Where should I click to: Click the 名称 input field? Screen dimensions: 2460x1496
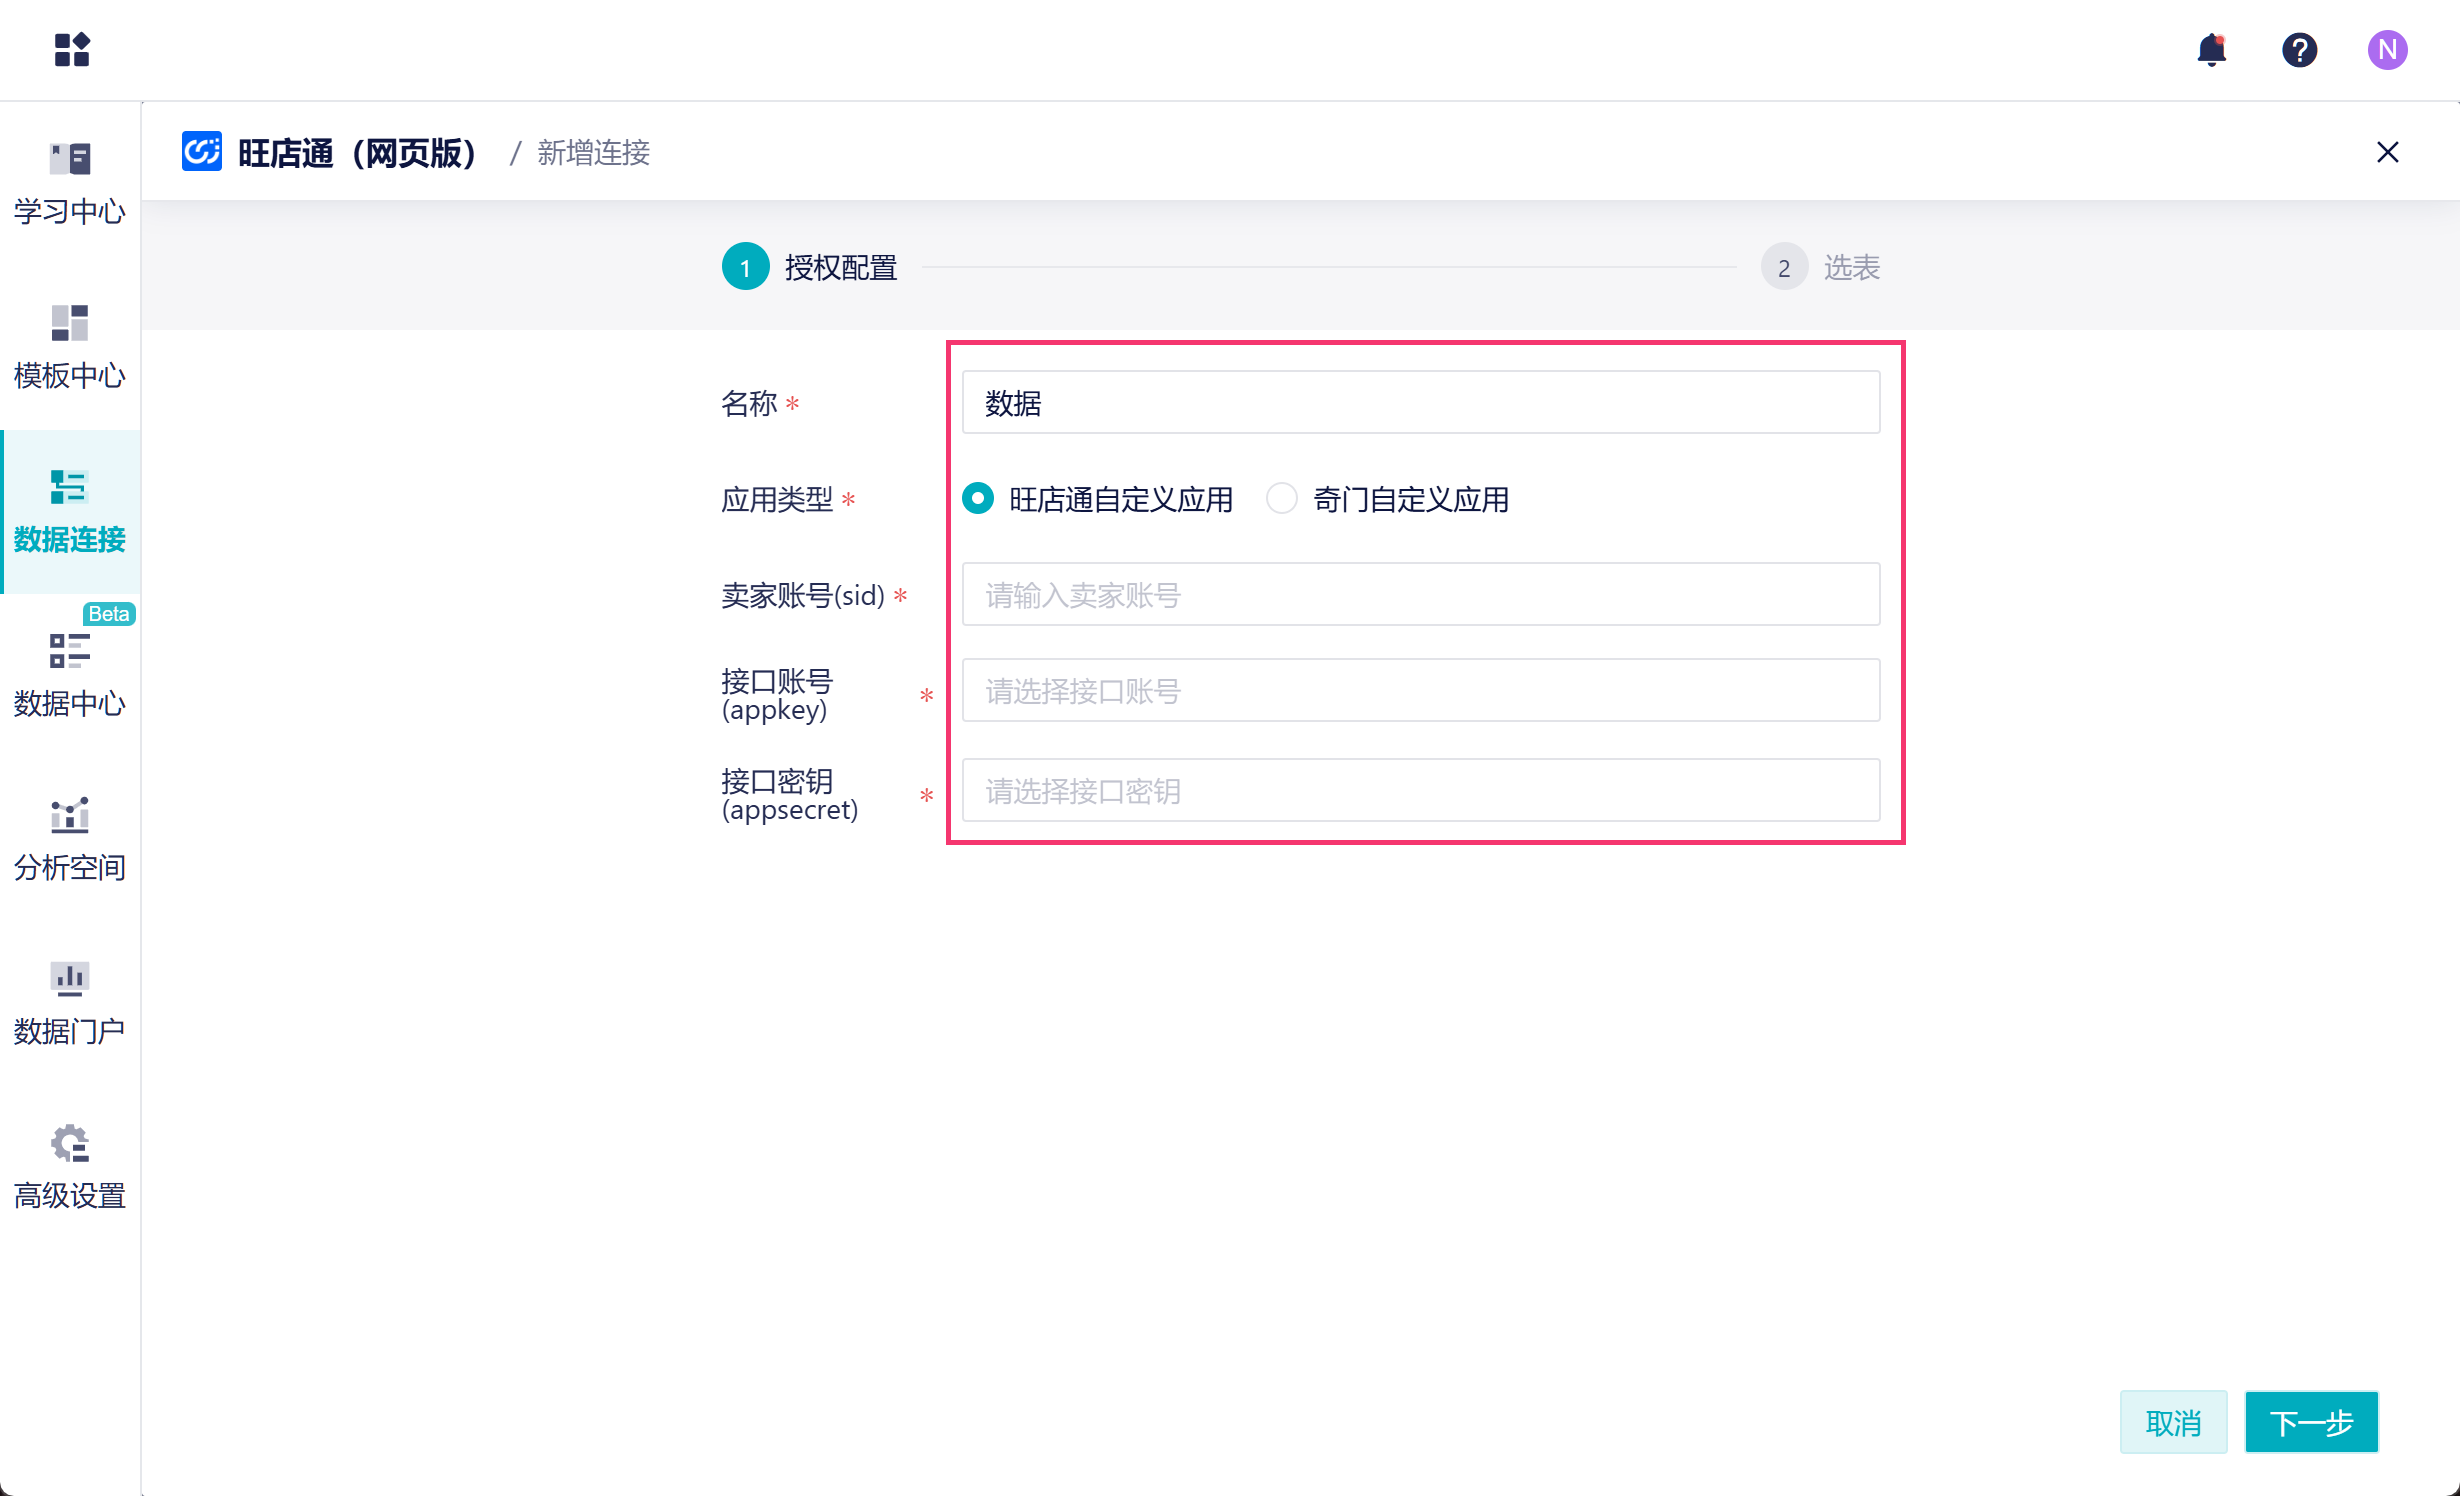coord(1420,402)
